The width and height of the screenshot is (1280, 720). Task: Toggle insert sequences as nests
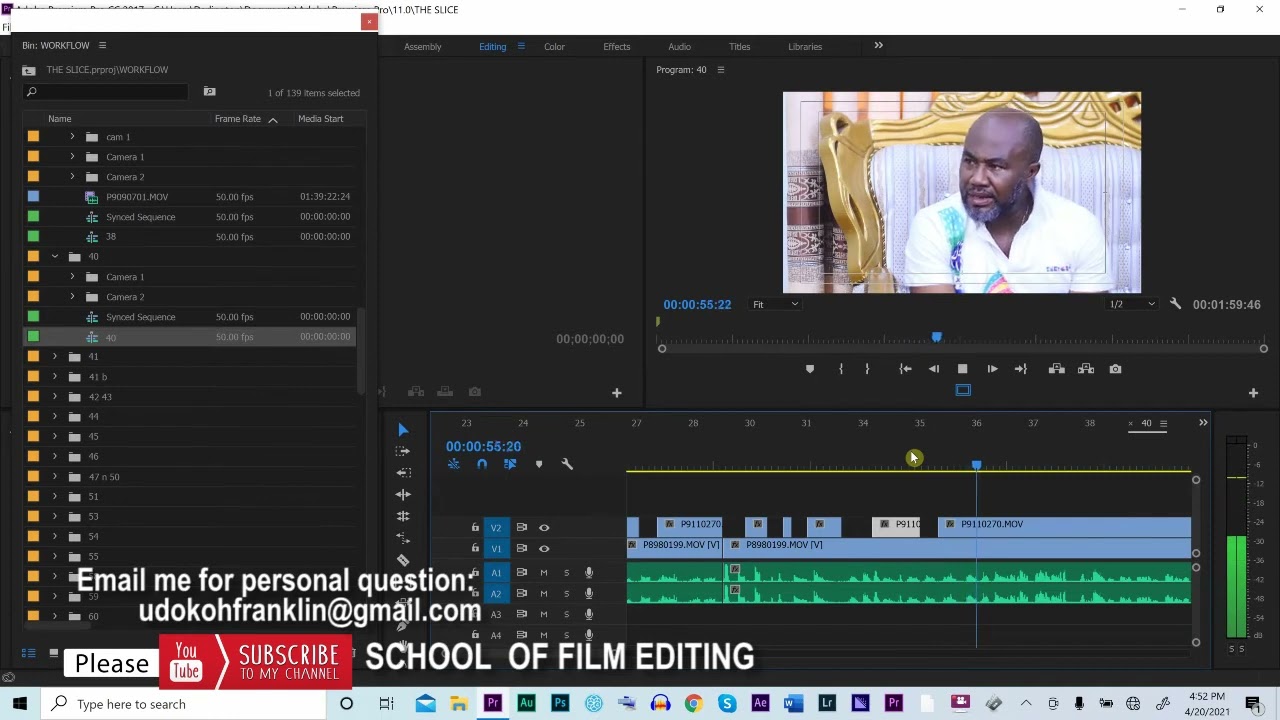coord(454,464)
